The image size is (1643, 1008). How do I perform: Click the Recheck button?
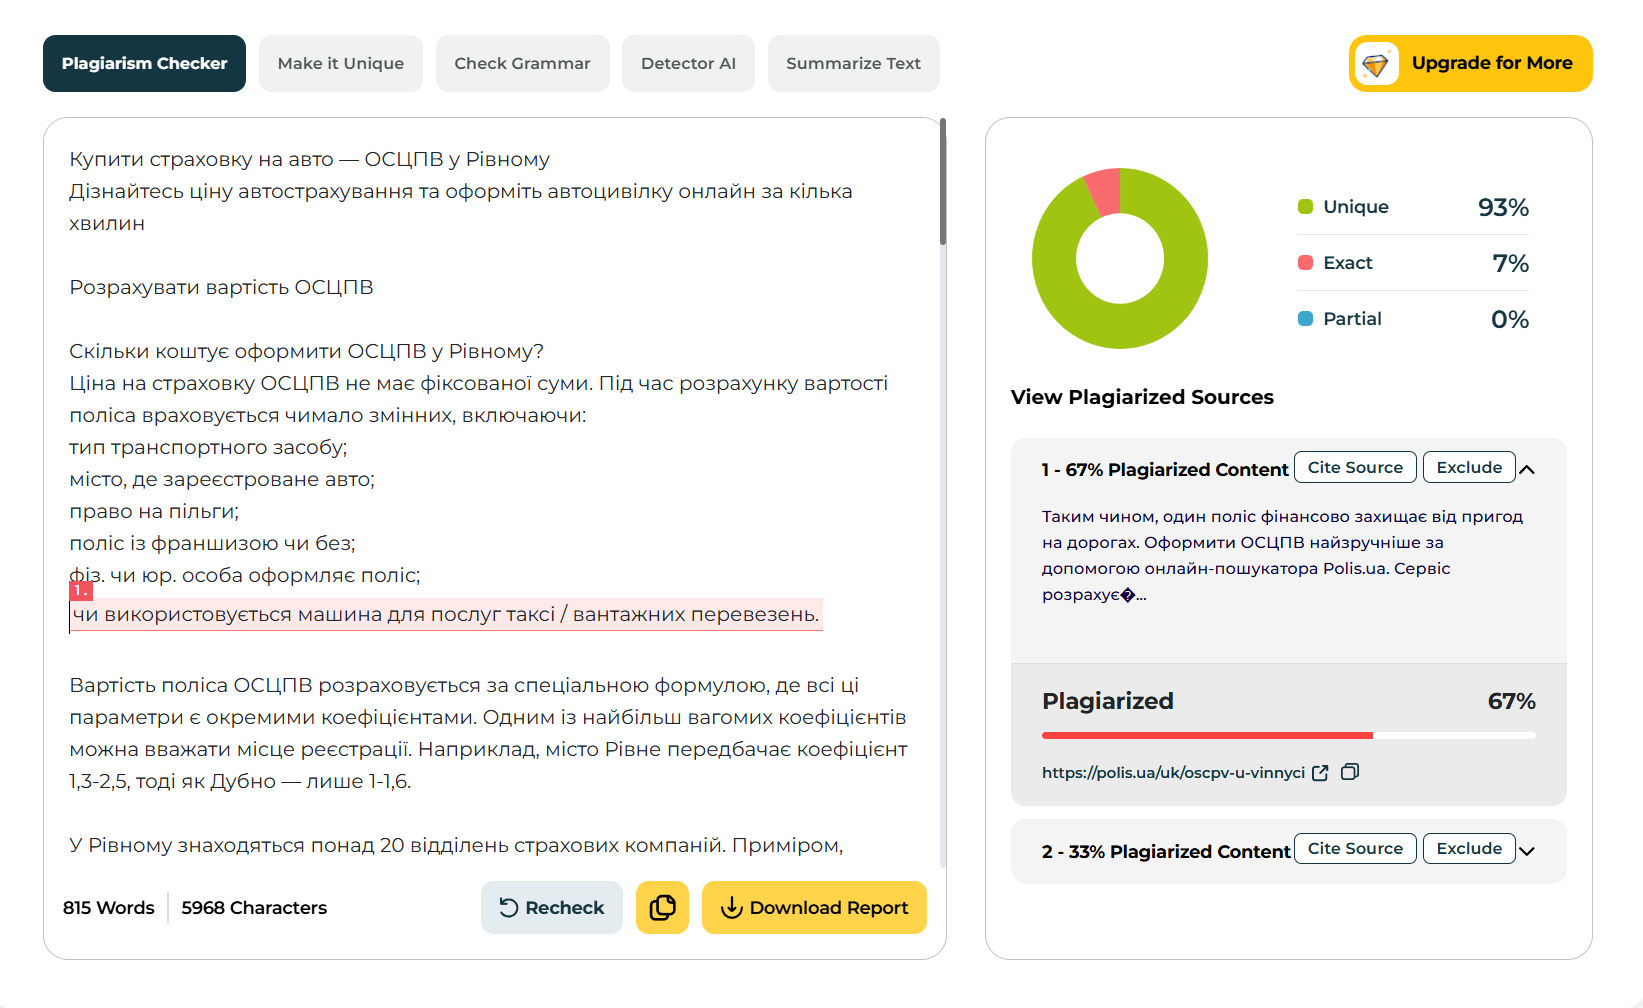click(552, 907)
